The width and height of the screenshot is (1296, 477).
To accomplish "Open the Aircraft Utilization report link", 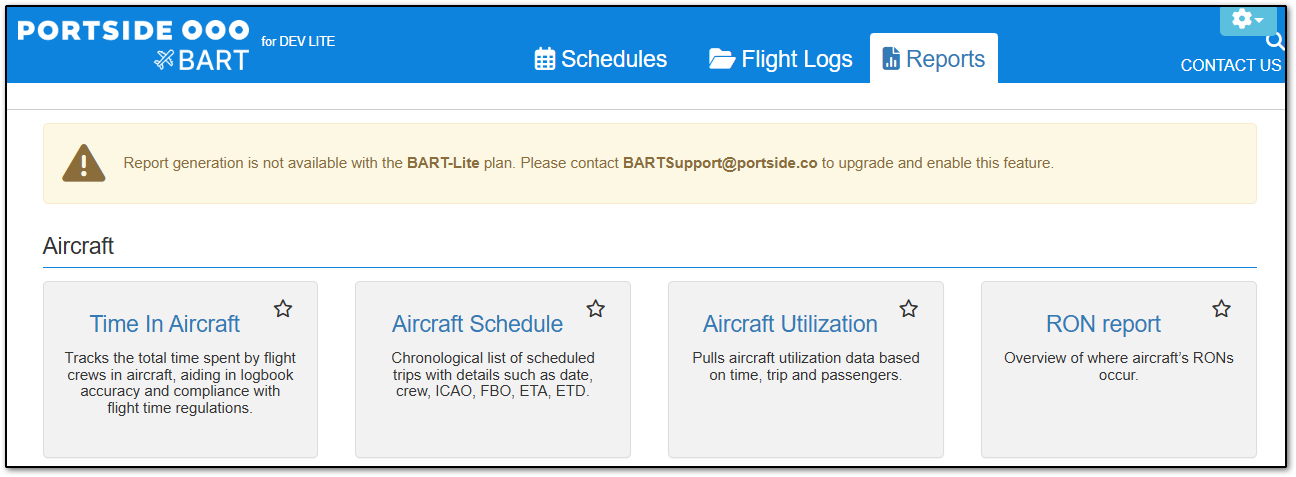I will (790, 324).
